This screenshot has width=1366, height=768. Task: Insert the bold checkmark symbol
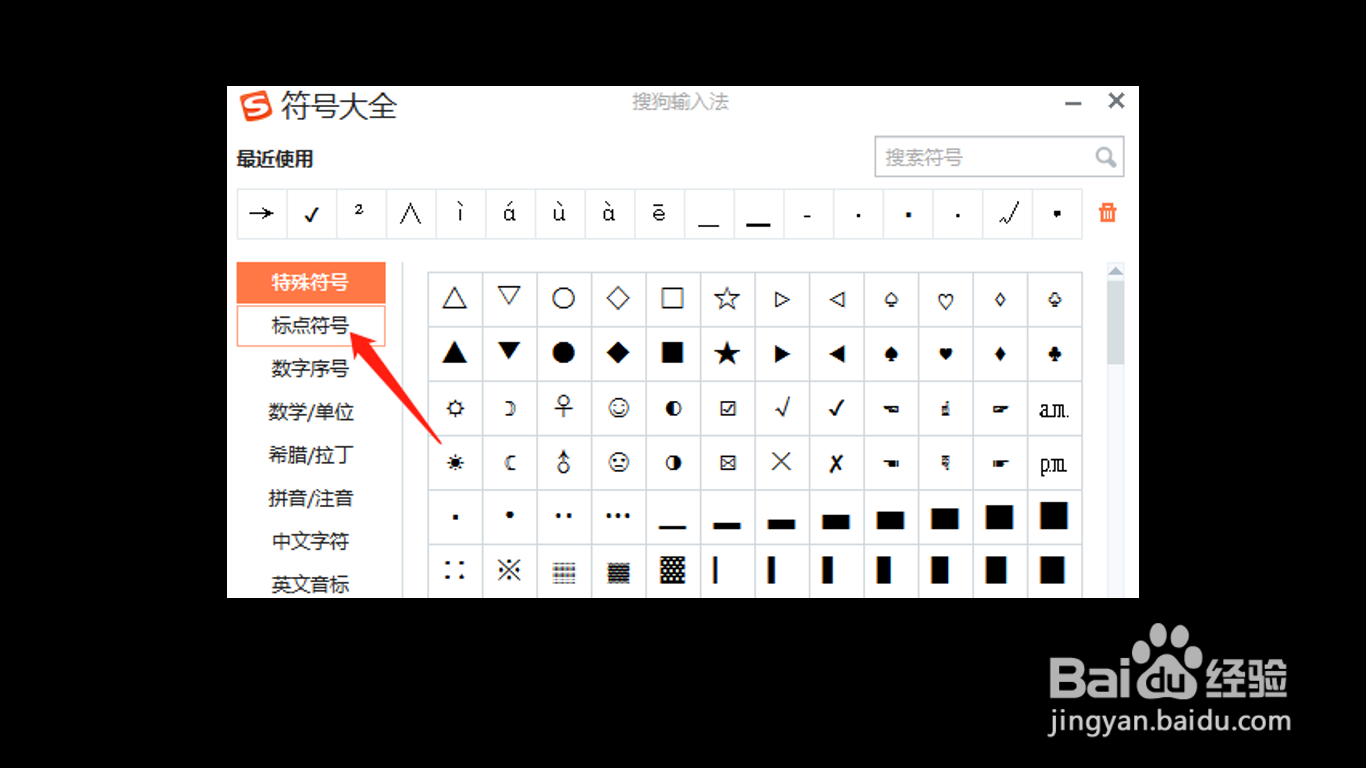(x=835, y=408)
